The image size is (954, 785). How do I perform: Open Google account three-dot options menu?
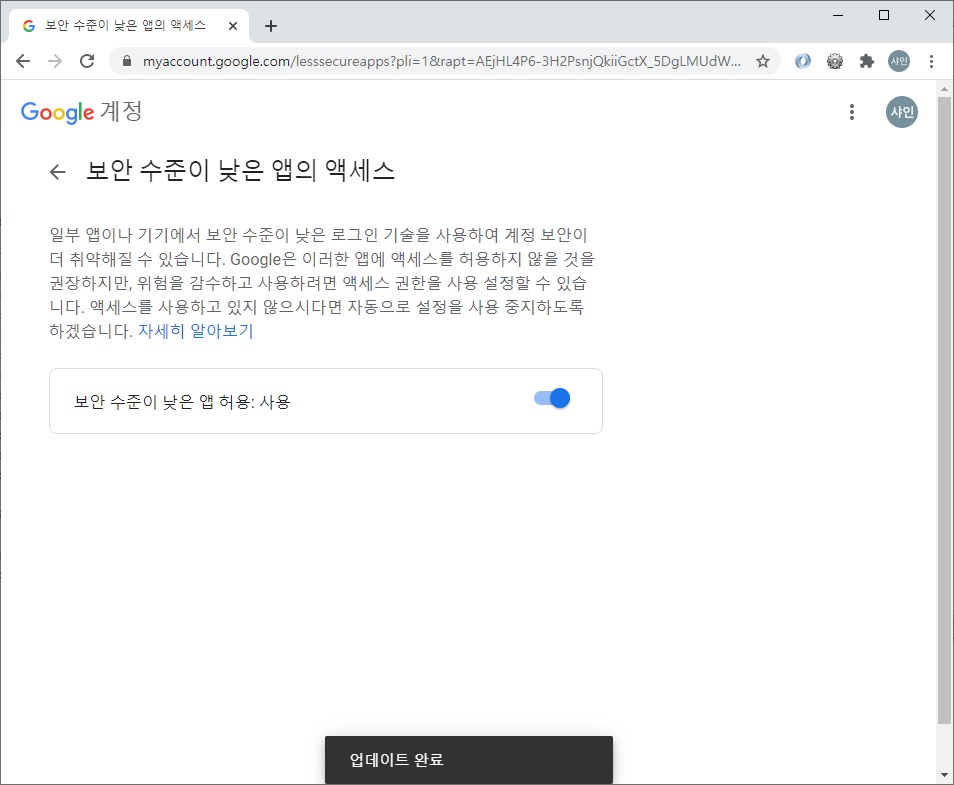pos(852,112)
